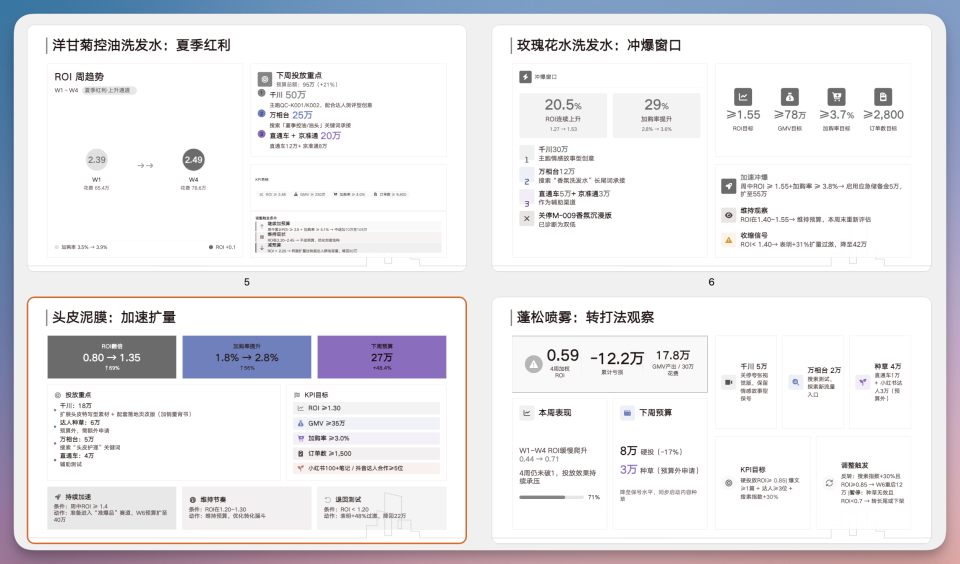Click the chart icon next to 本周表现
The image size is (960, 564).
click(527, 413)
